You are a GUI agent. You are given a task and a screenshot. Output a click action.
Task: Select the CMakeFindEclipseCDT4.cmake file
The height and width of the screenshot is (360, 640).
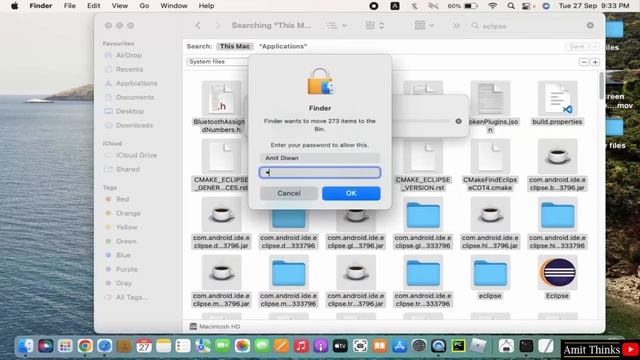point(490,157)
